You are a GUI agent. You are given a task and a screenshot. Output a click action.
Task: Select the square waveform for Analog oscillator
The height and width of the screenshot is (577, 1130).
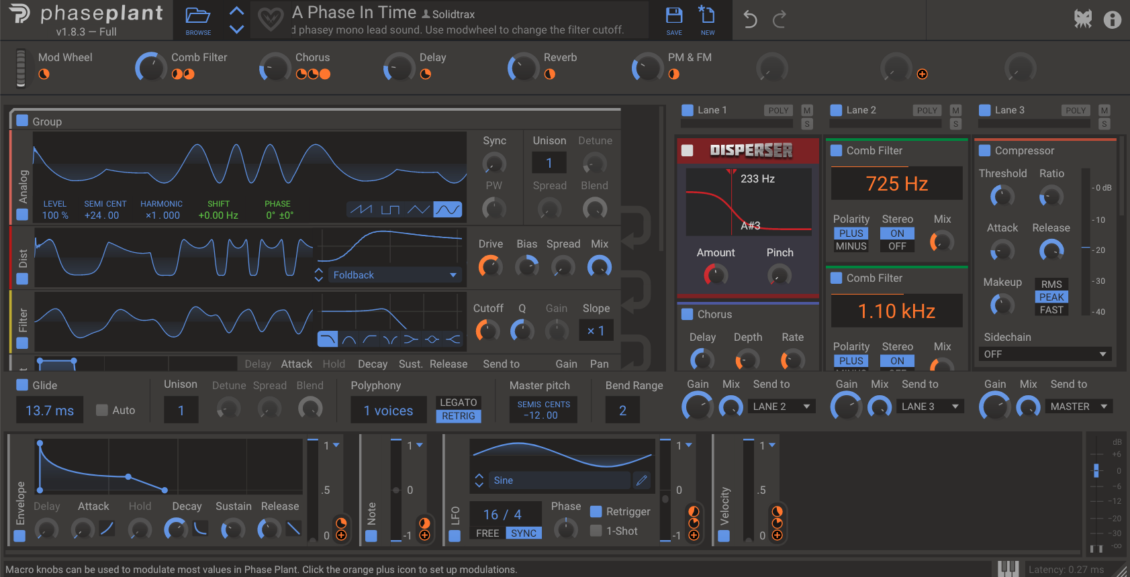[x=390, y=210]
